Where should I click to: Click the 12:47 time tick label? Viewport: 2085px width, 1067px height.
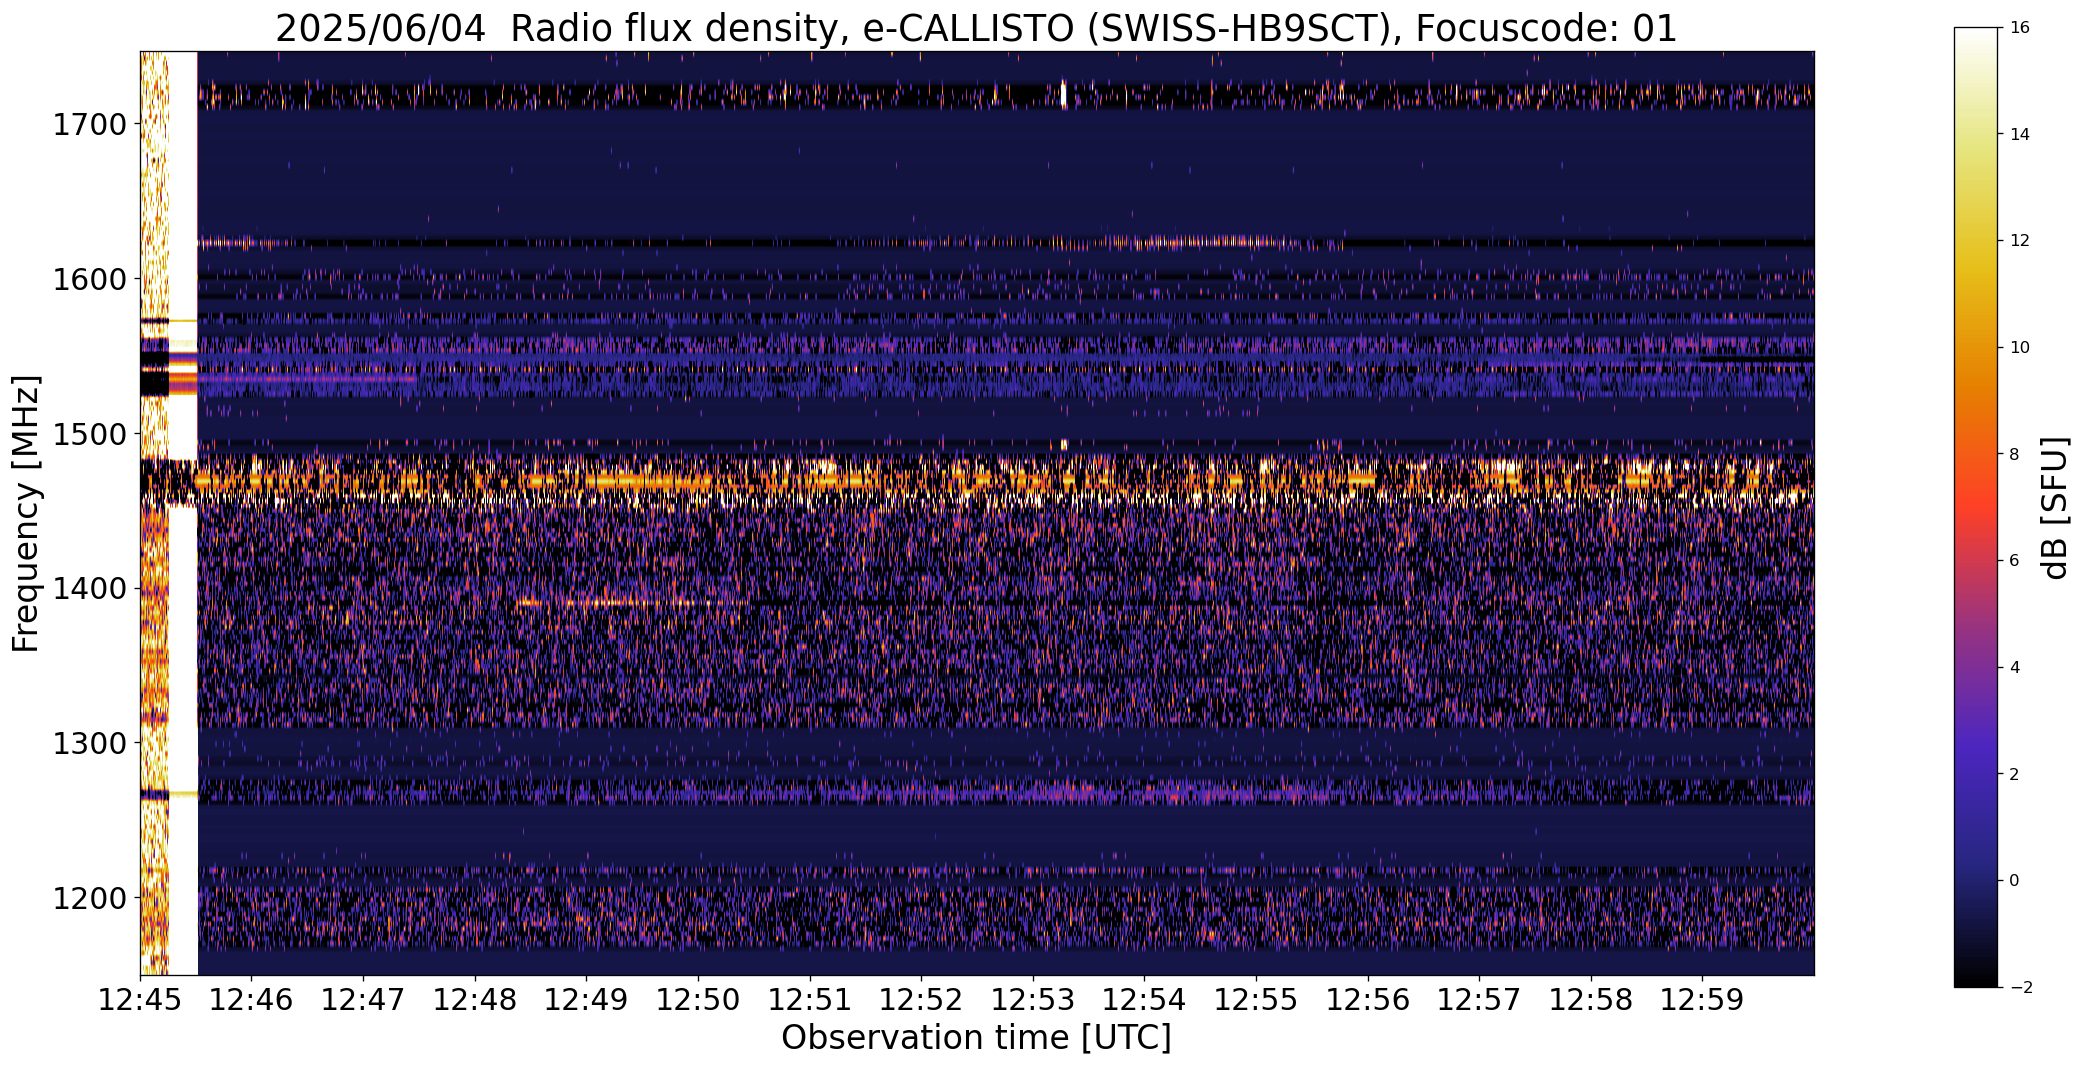tap(363, 1000)
